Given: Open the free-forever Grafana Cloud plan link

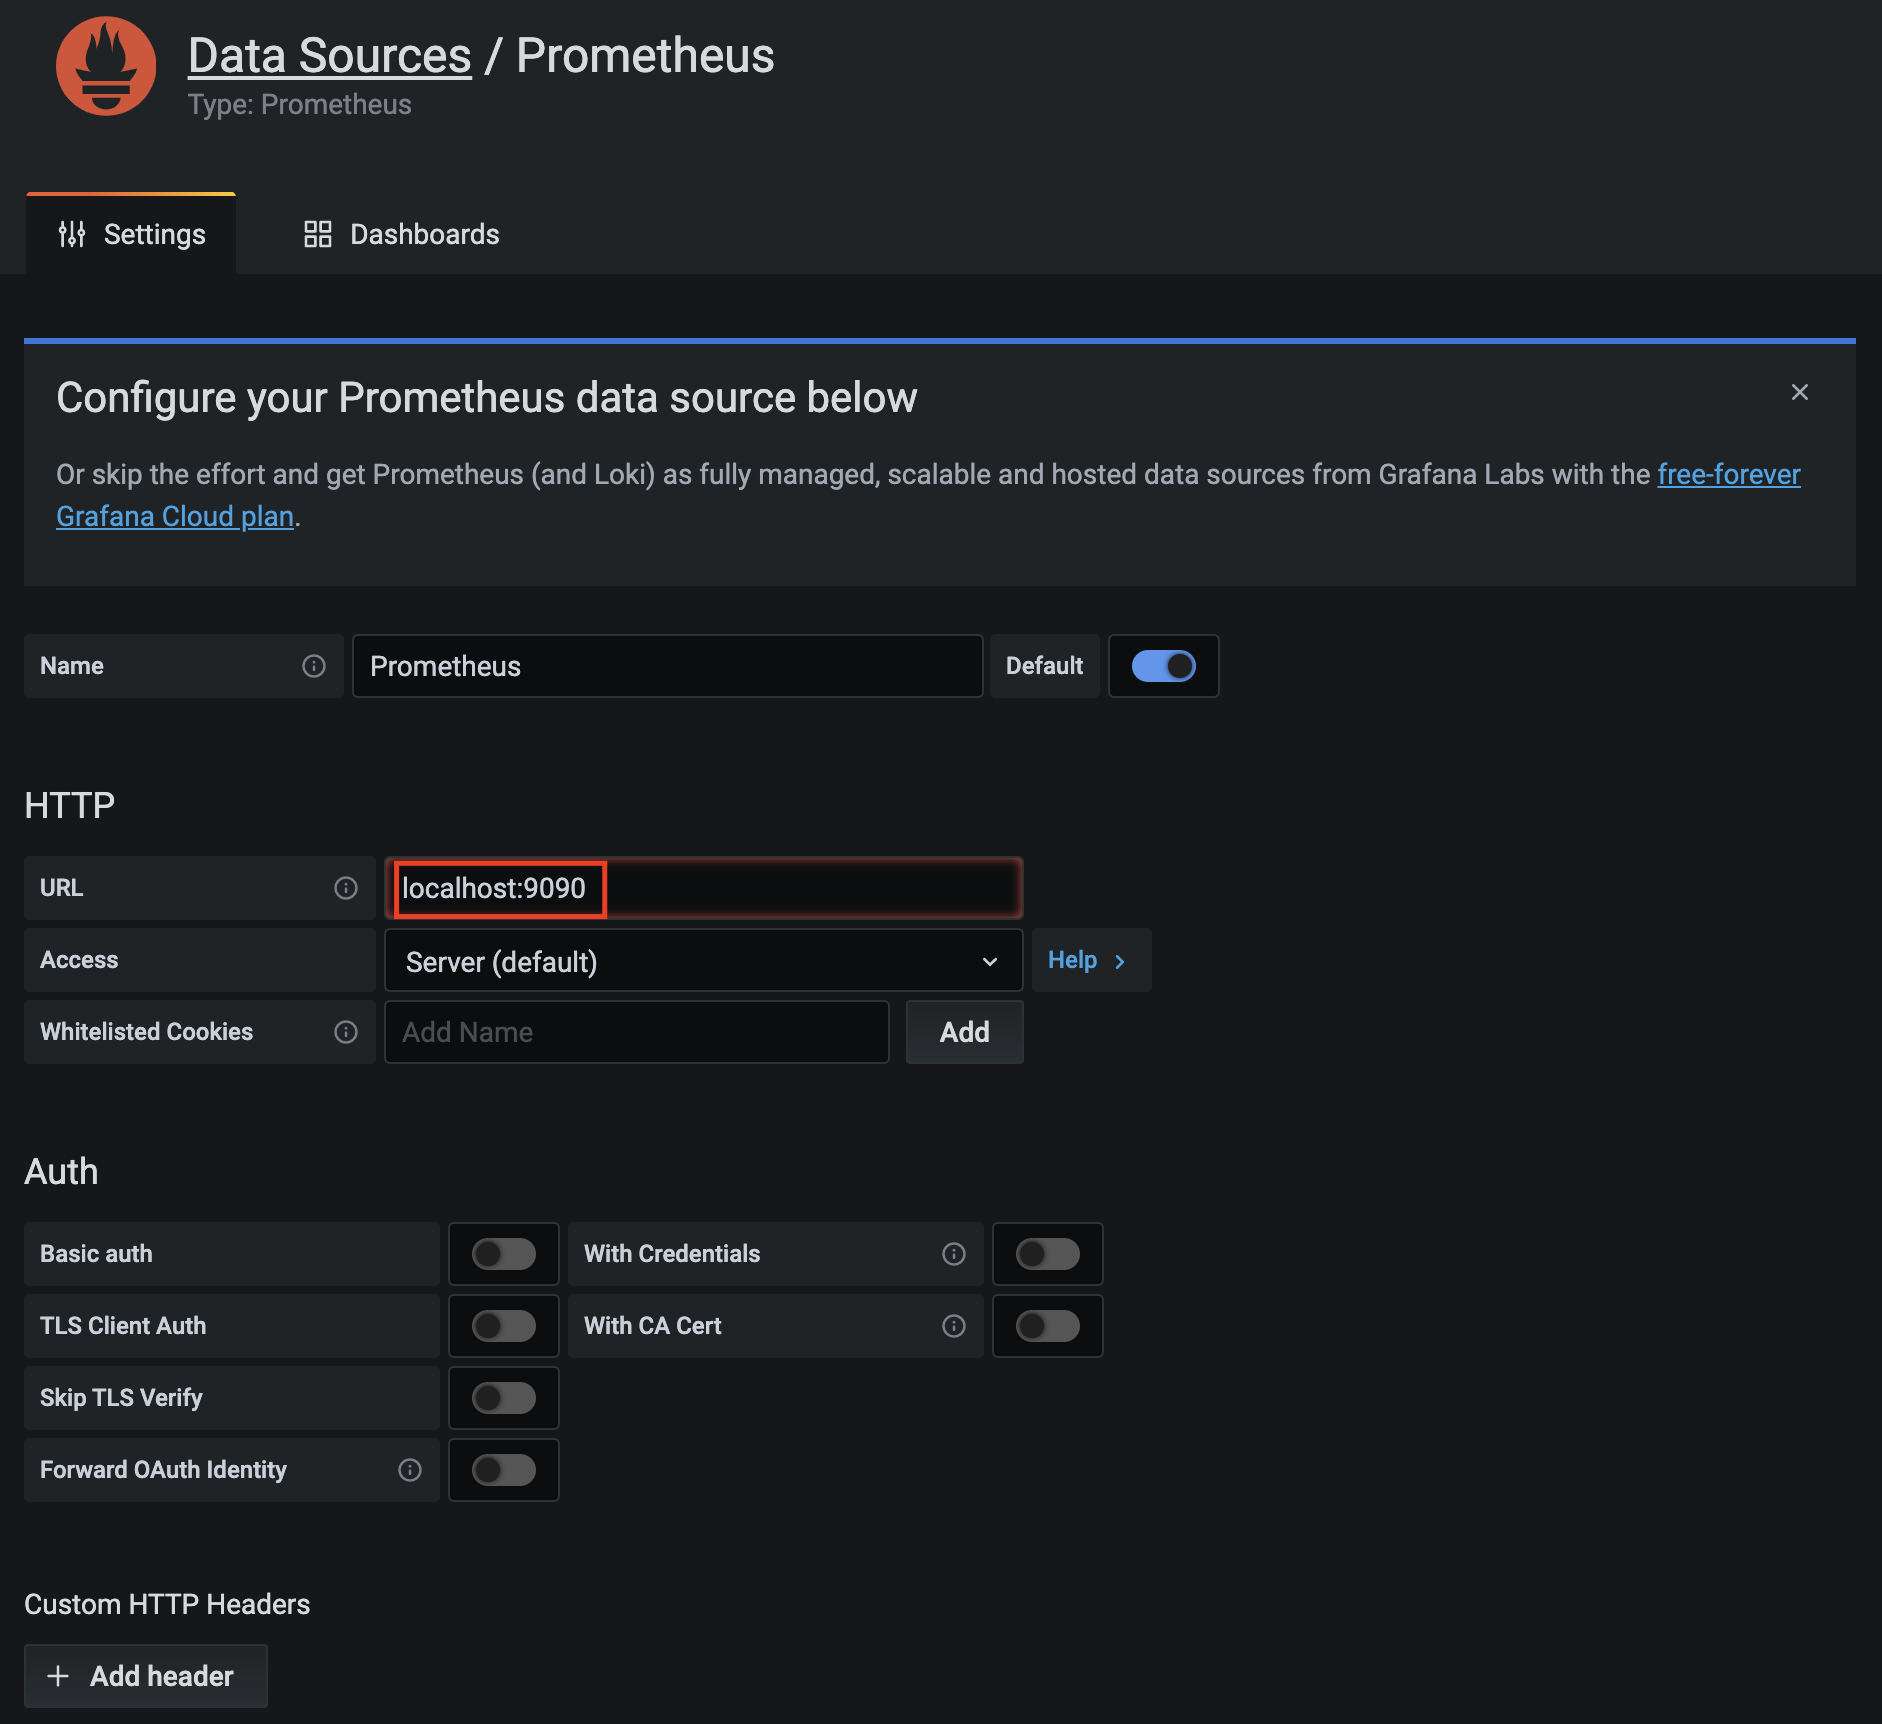Looking at the screenshot, I should click(1729, 474).
